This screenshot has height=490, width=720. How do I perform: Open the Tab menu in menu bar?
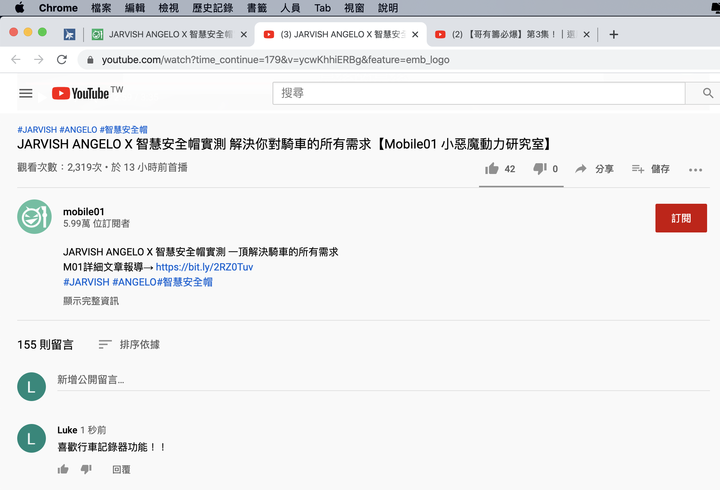(322, 8)
